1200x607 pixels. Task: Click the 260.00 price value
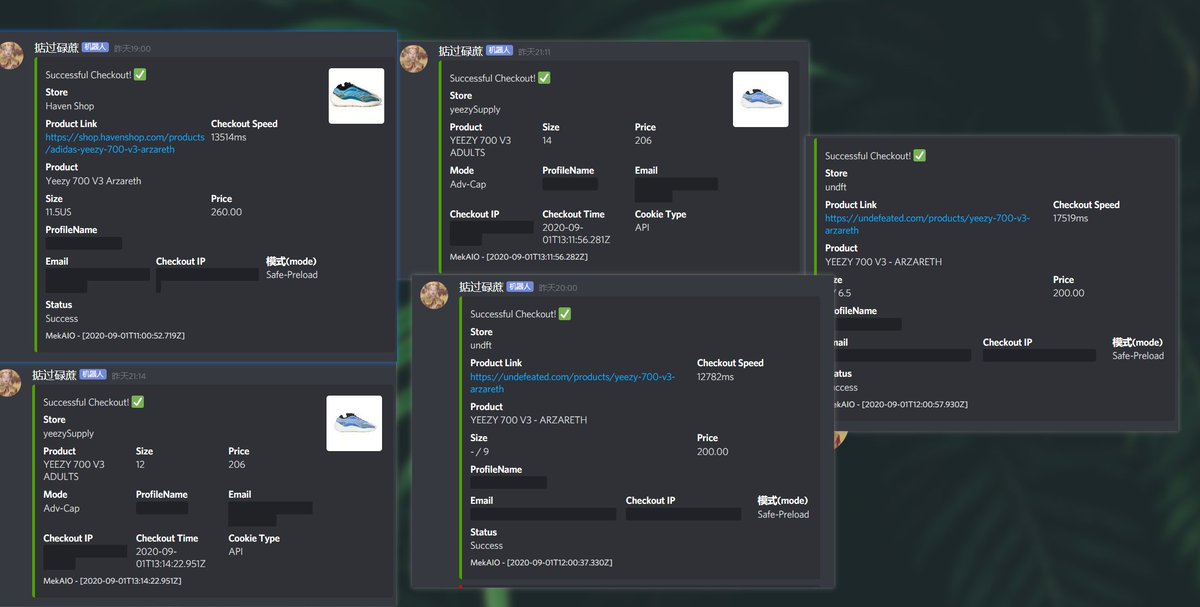[226, 212]
